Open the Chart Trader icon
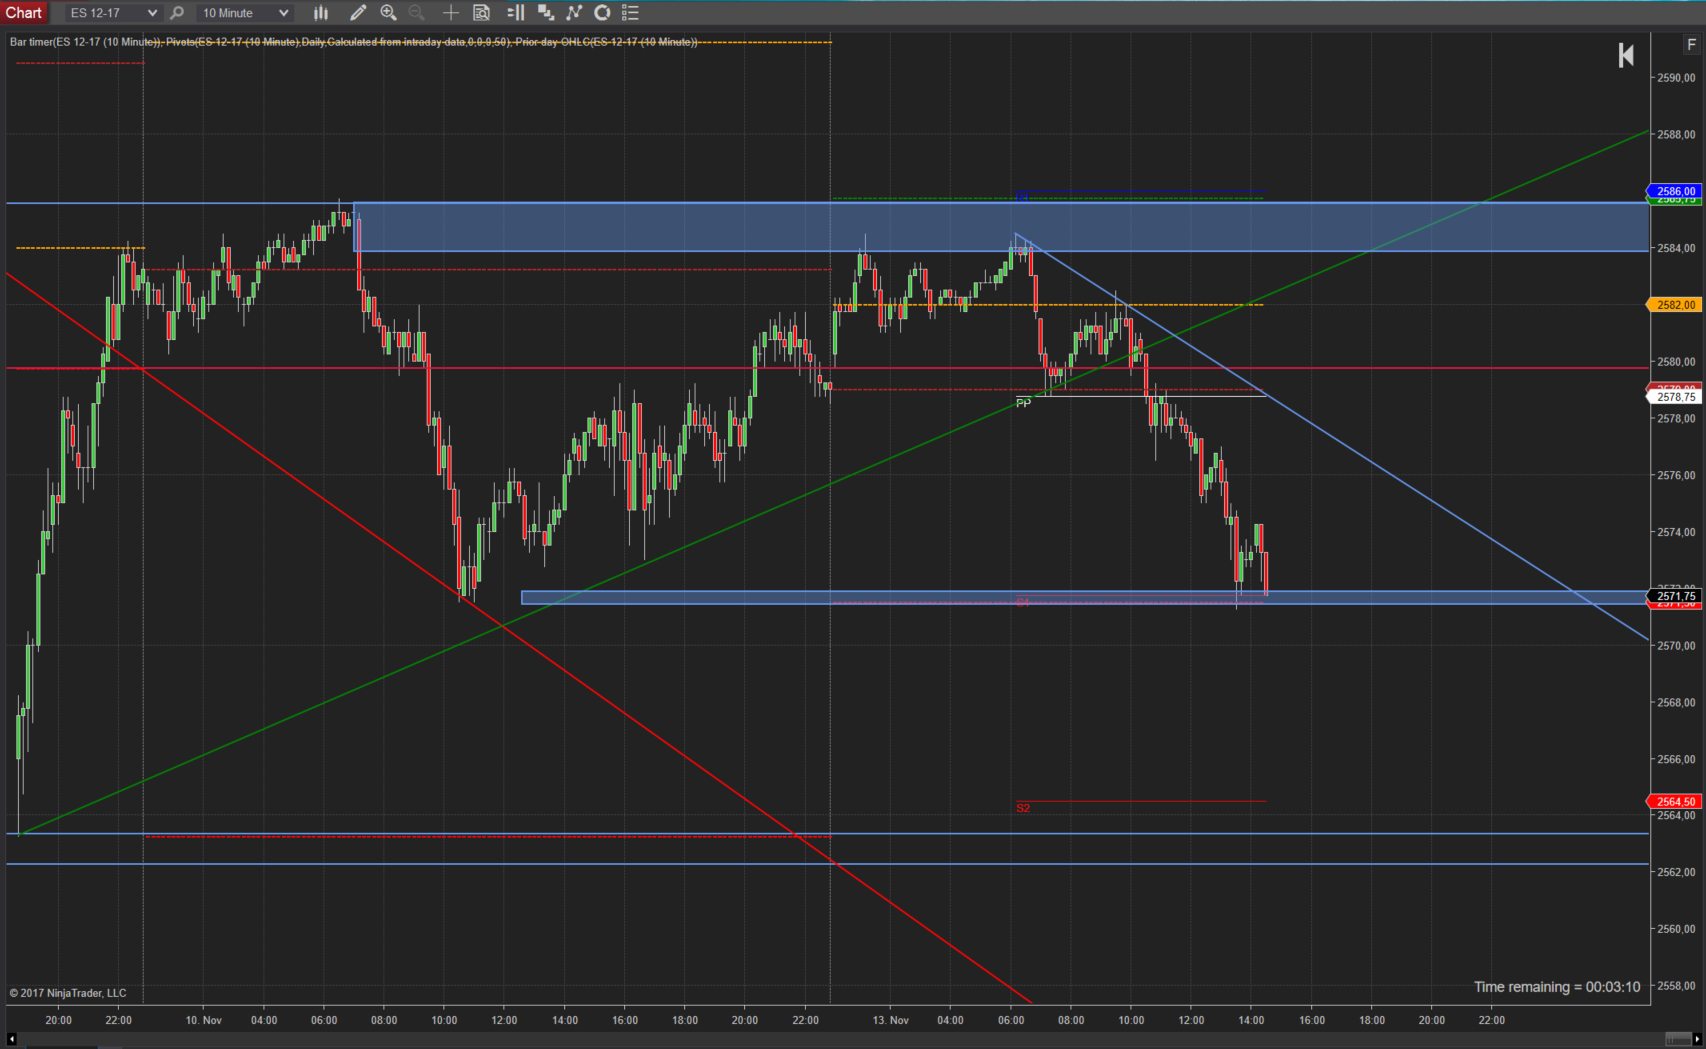1706x1049 pixels. (x=516, y=13)
